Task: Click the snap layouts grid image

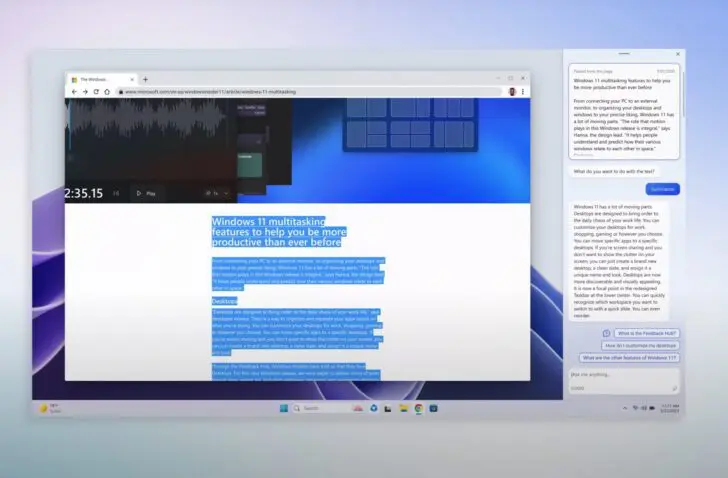Action: pos(410,124)
